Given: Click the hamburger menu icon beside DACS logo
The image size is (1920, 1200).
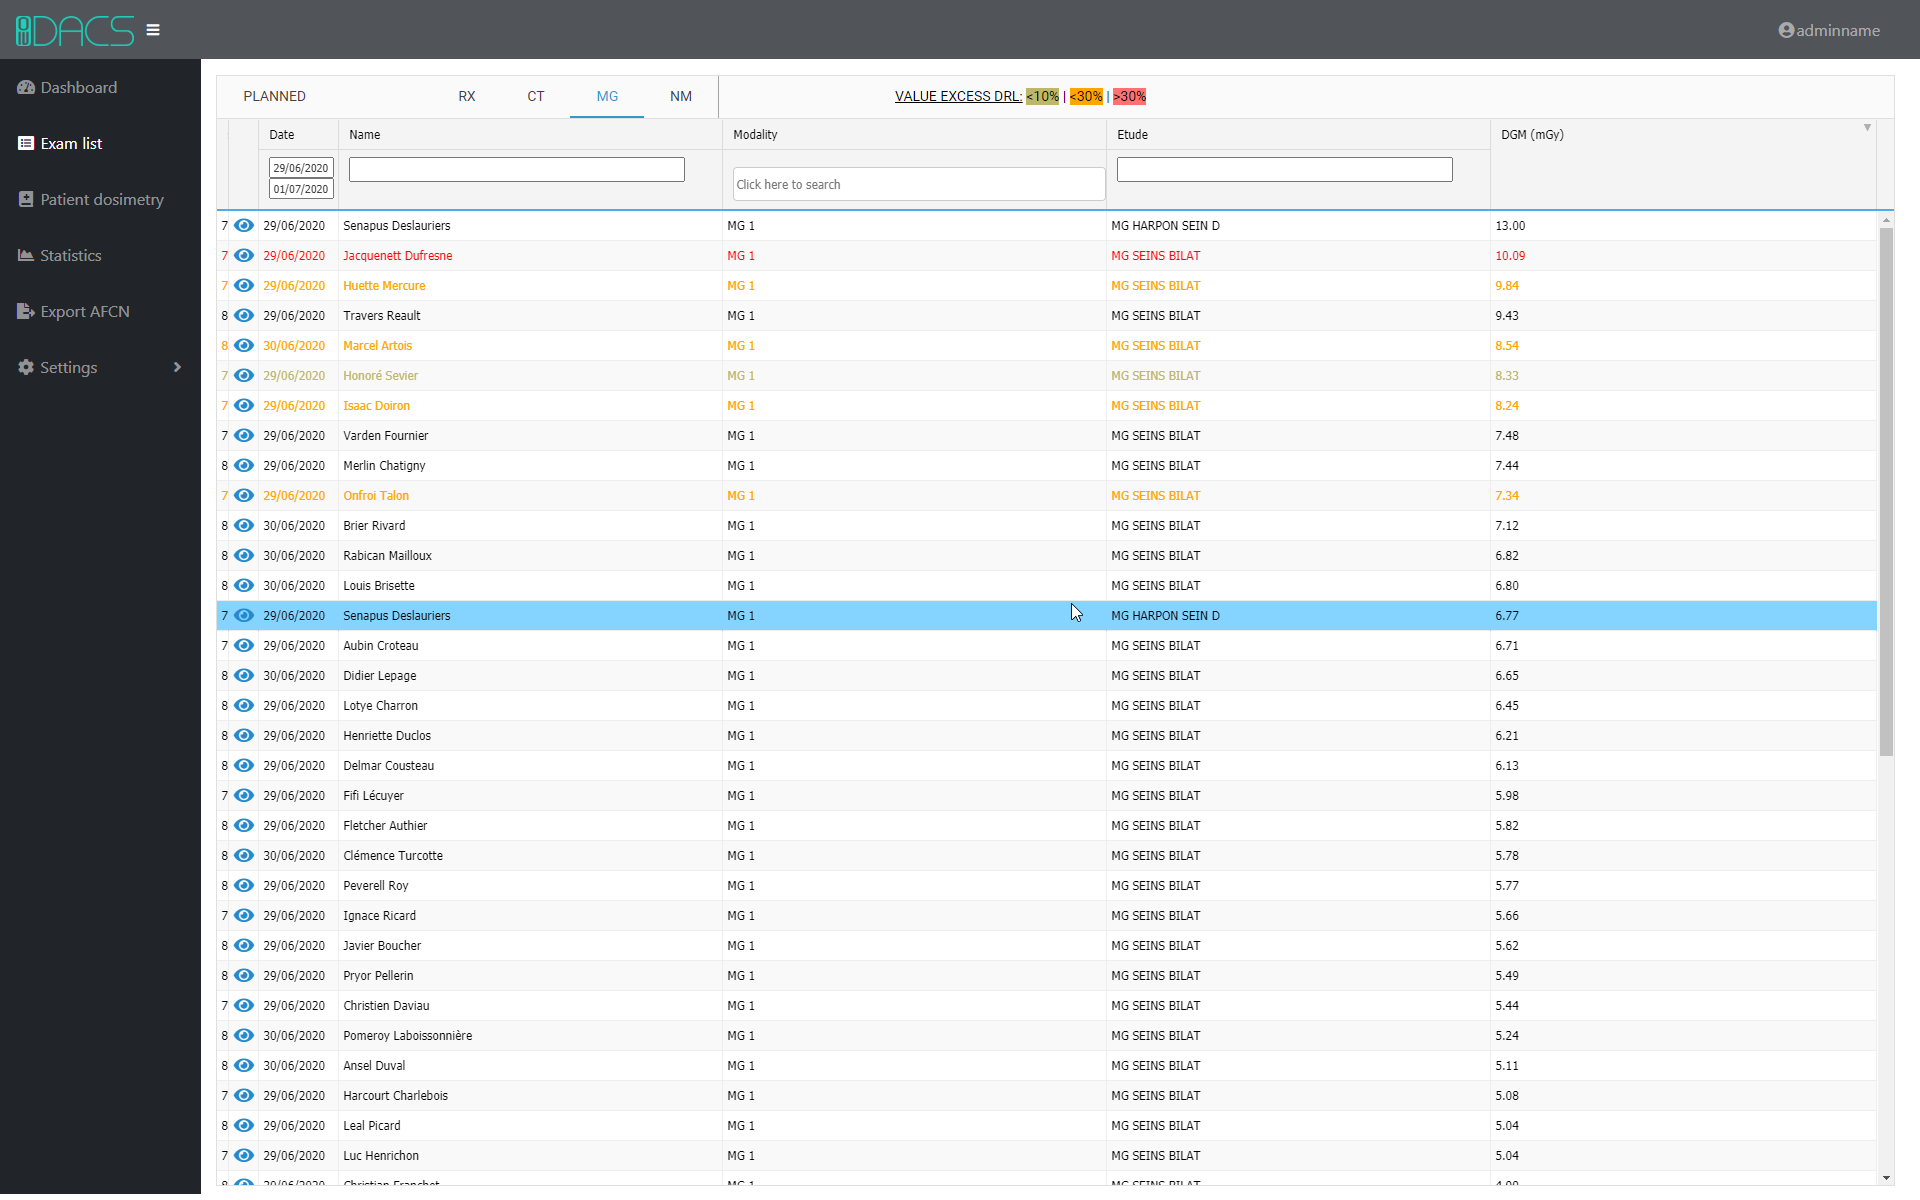Looking at the screenshot, I should (x=153, y=30).
